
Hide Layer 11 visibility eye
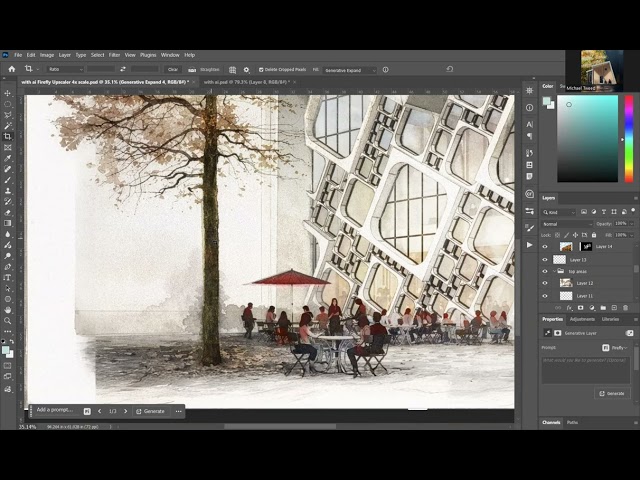(545, 296)
